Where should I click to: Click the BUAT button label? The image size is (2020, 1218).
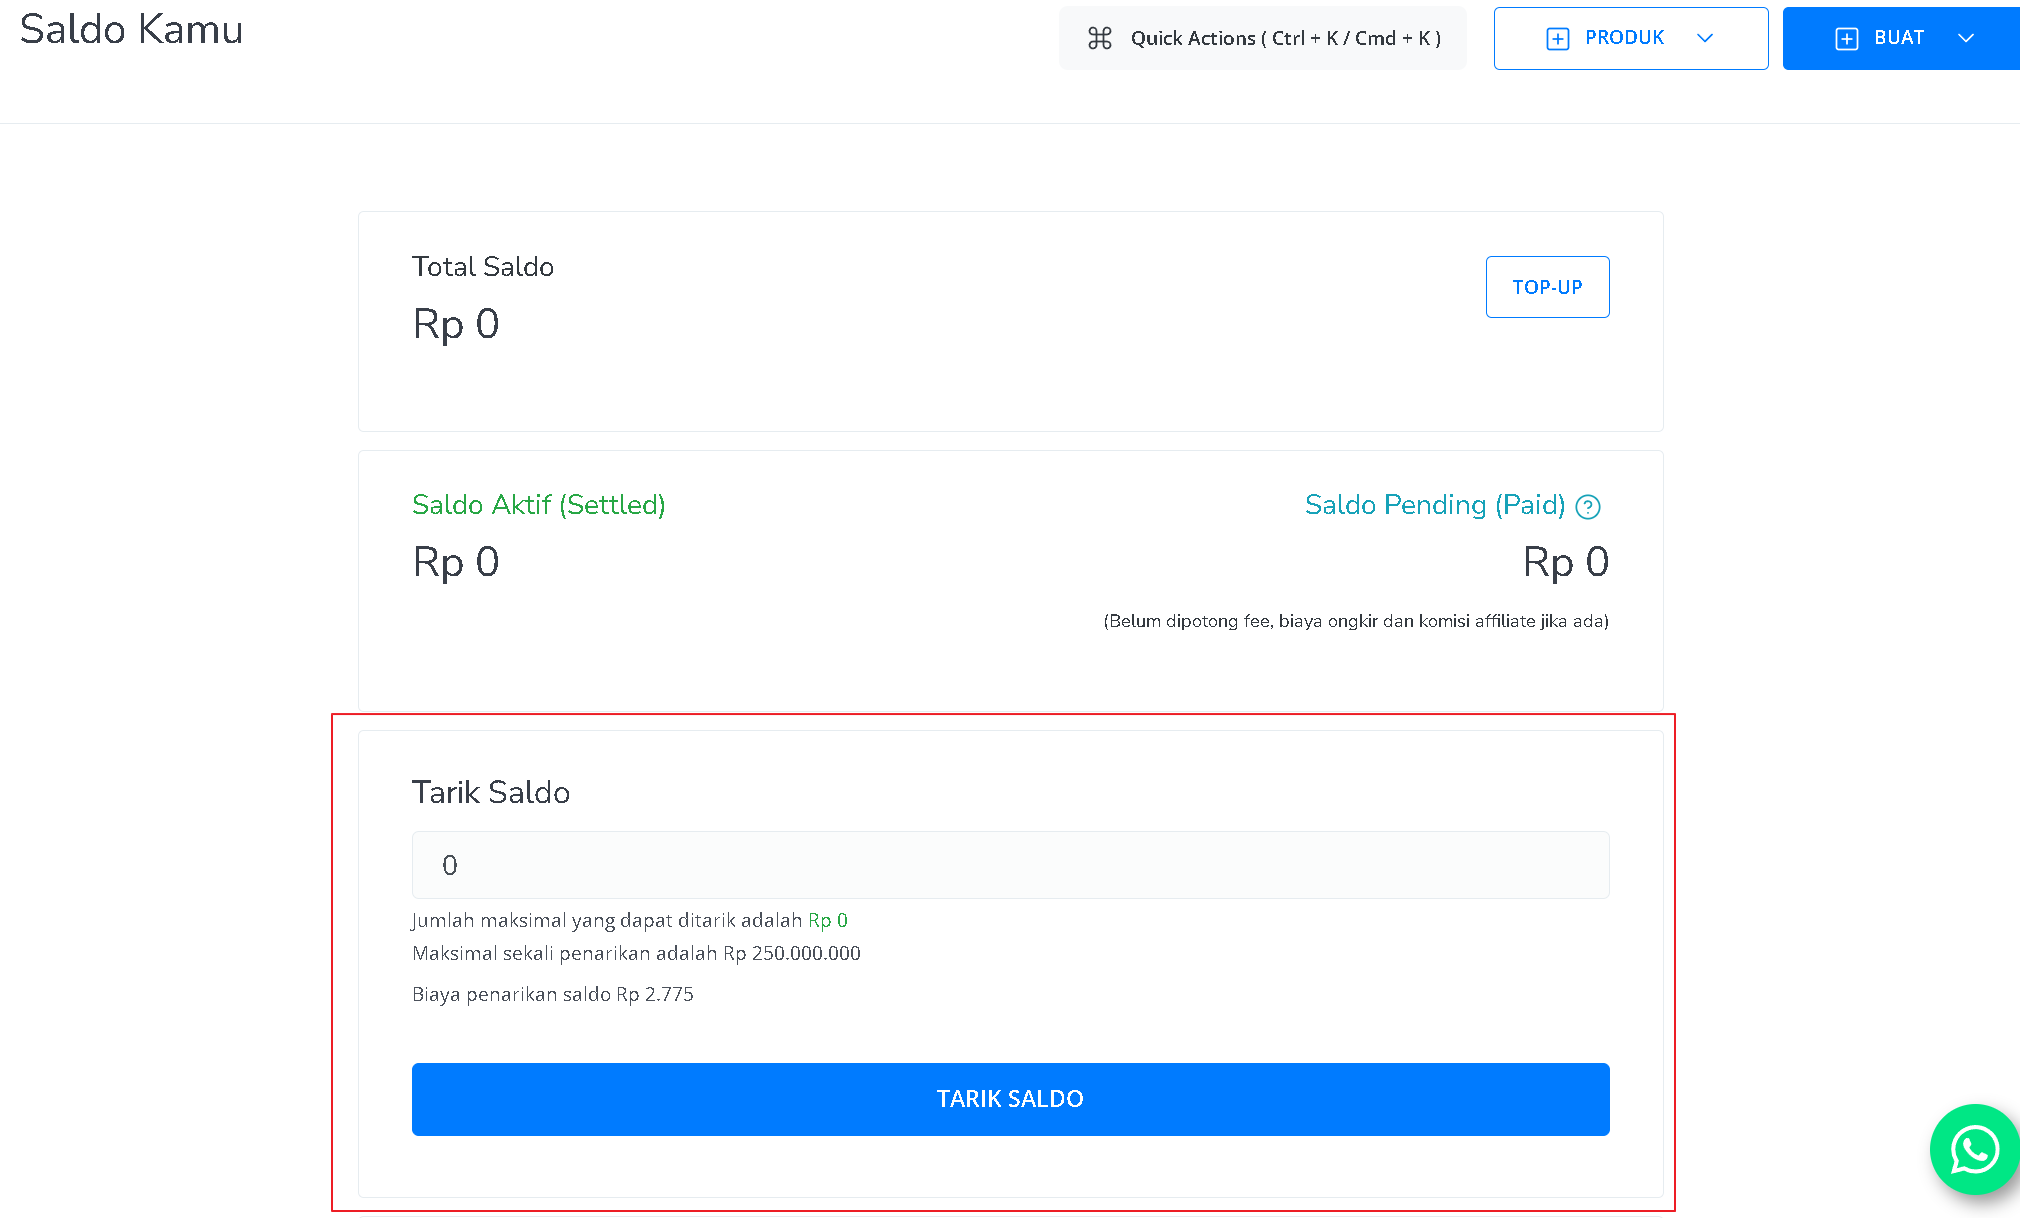pos(1899,38)
